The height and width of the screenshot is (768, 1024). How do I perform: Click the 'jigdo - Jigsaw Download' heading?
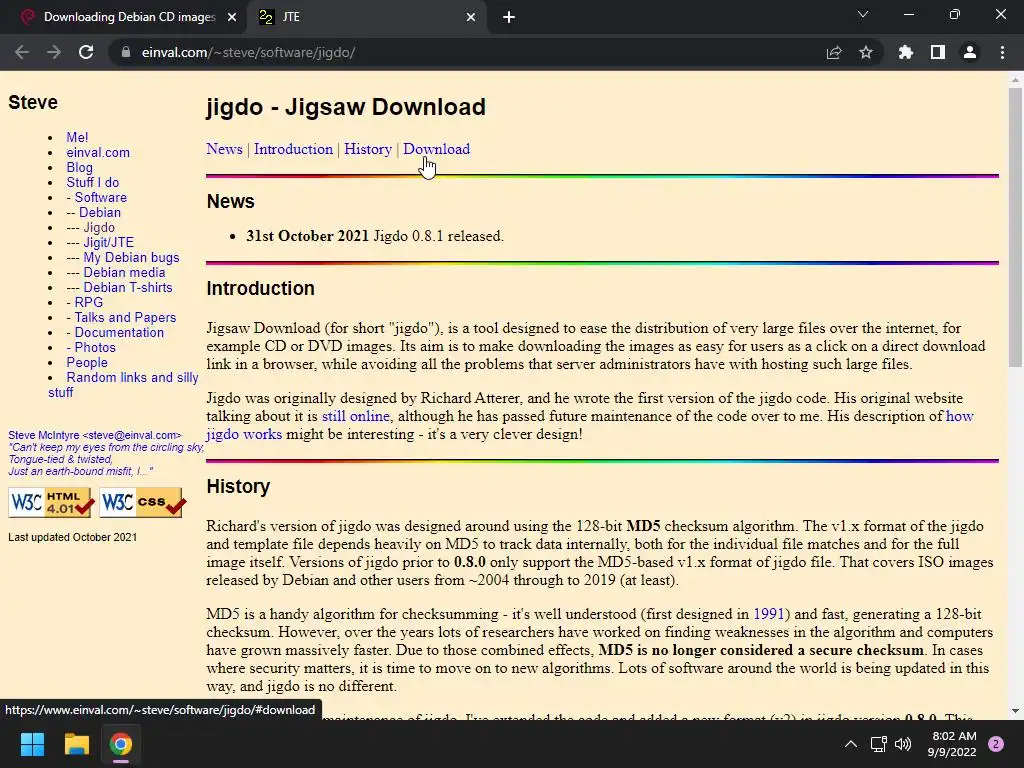(346, 106)
